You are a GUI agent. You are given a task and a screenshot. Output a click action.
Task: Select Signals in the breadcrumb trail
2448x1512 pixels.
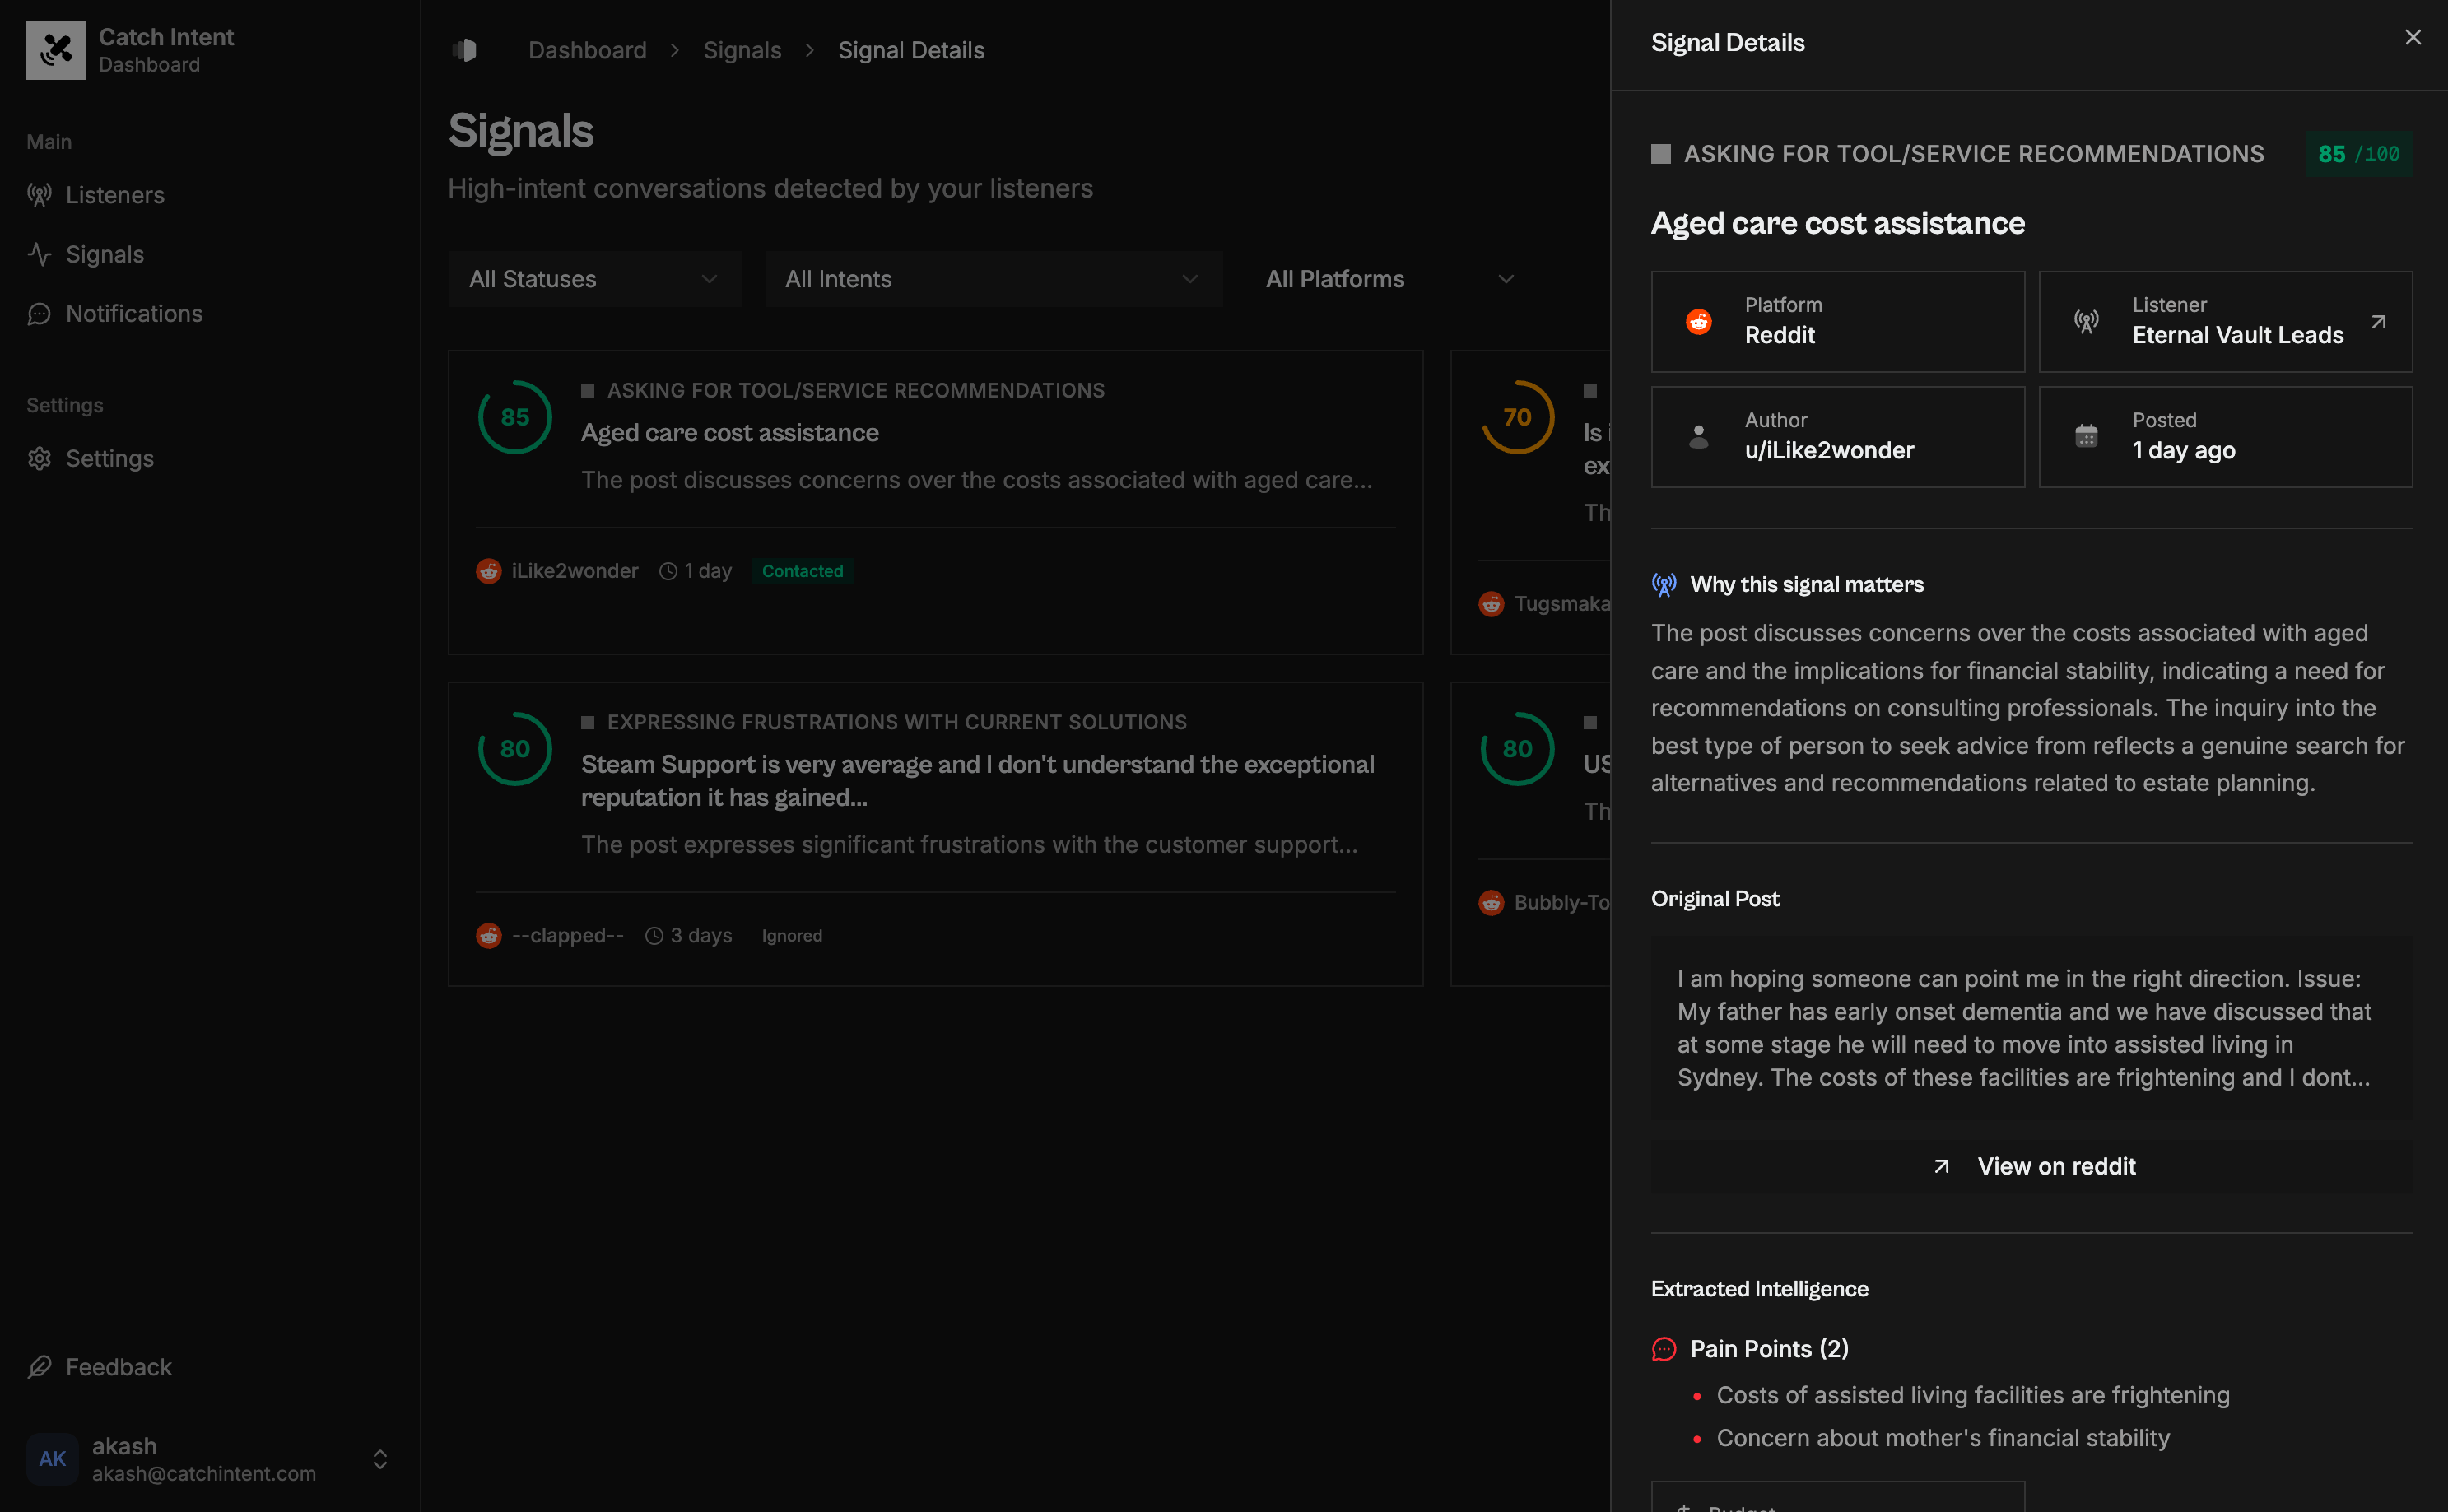[x=742, y=49]
